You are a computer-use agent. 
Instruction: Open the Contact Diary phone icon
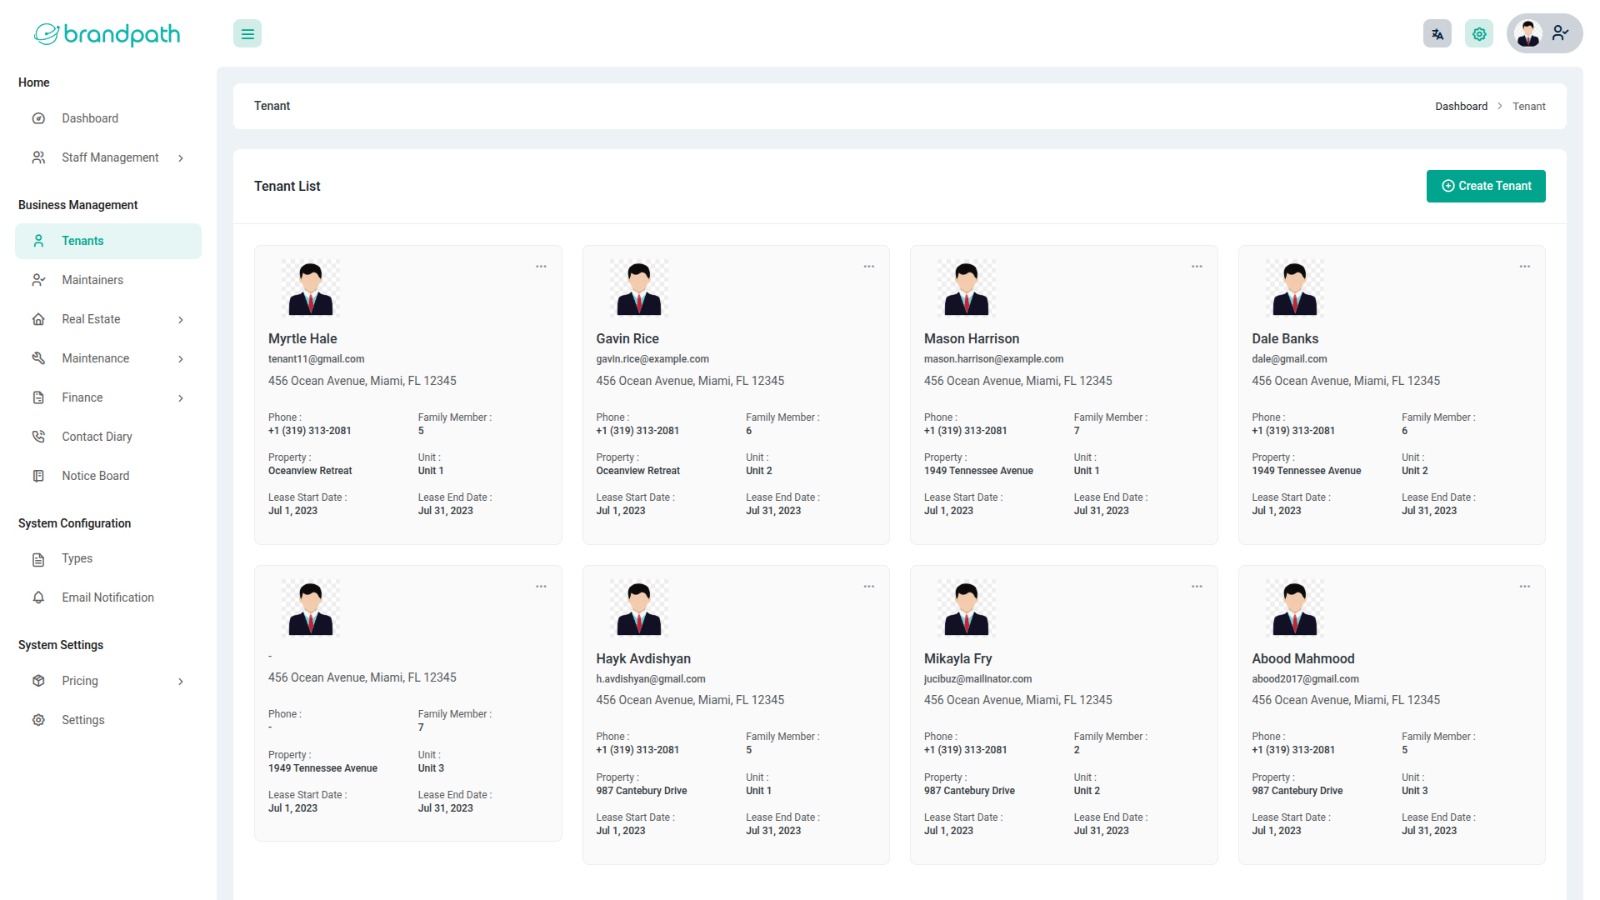38,437
